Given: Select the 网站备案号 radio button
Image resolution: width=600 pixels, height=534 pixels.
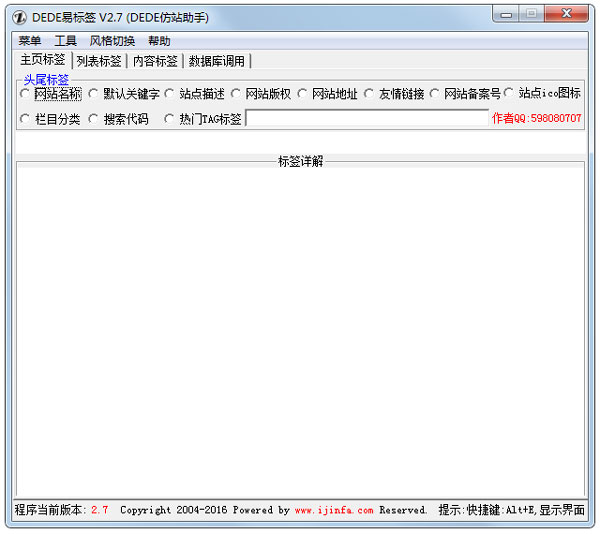Looking at the screenshot, I should pos(434,93).
